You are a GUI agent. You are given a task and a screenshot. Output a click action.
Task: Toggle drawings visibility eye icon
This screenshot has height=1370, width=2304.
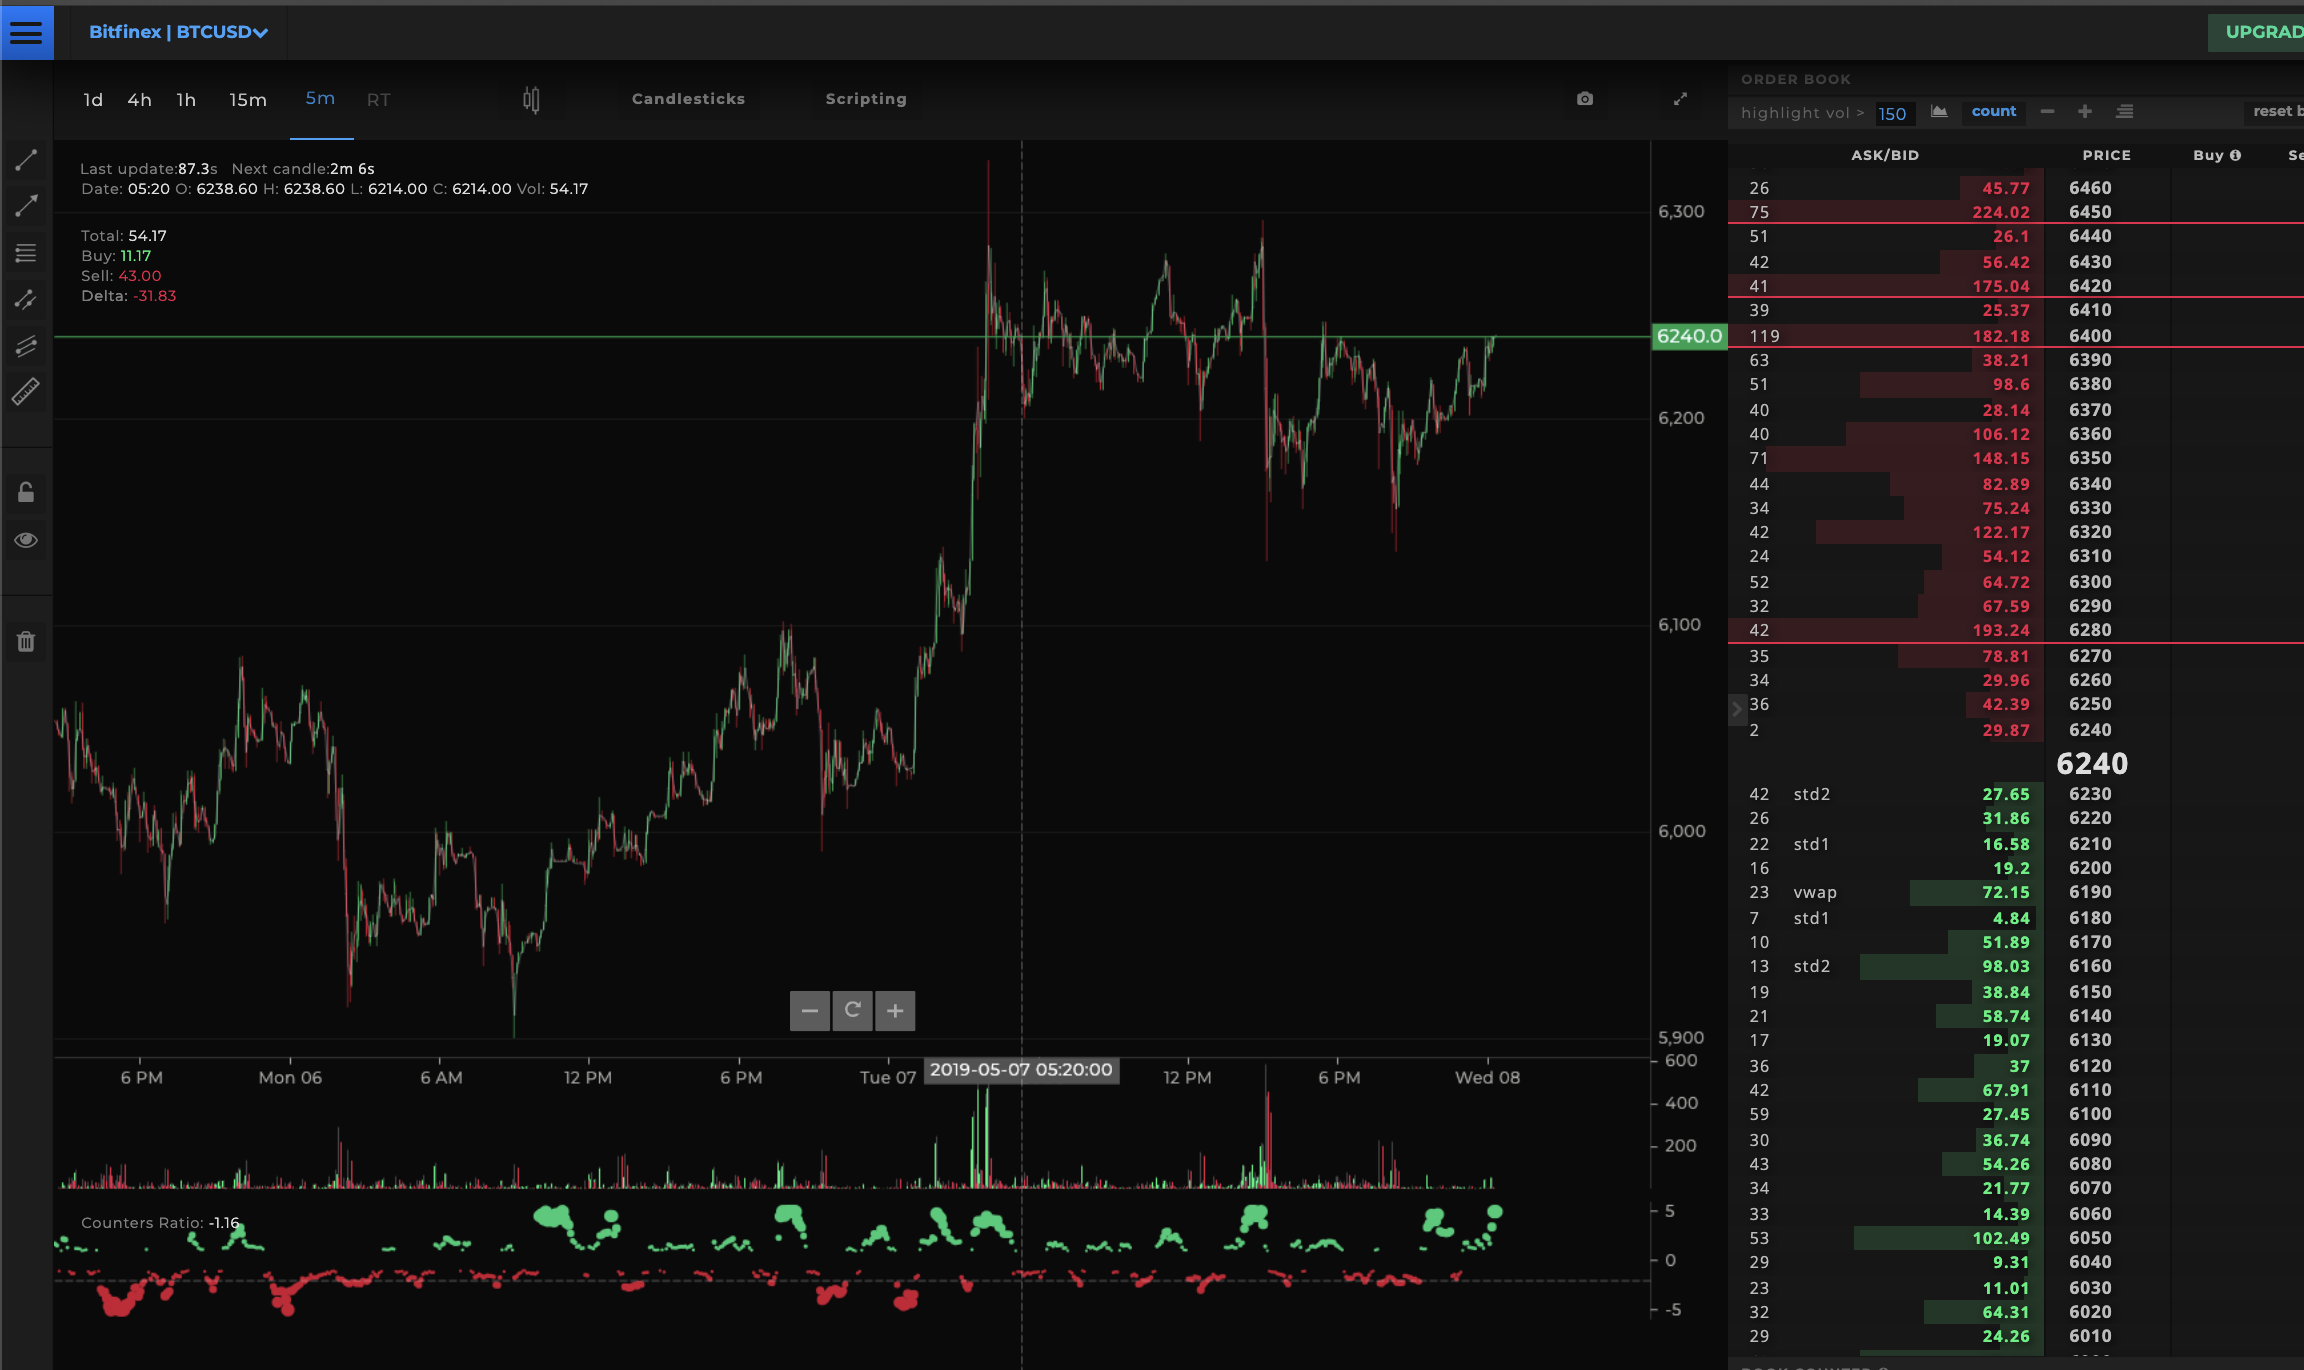pos(26,540)
